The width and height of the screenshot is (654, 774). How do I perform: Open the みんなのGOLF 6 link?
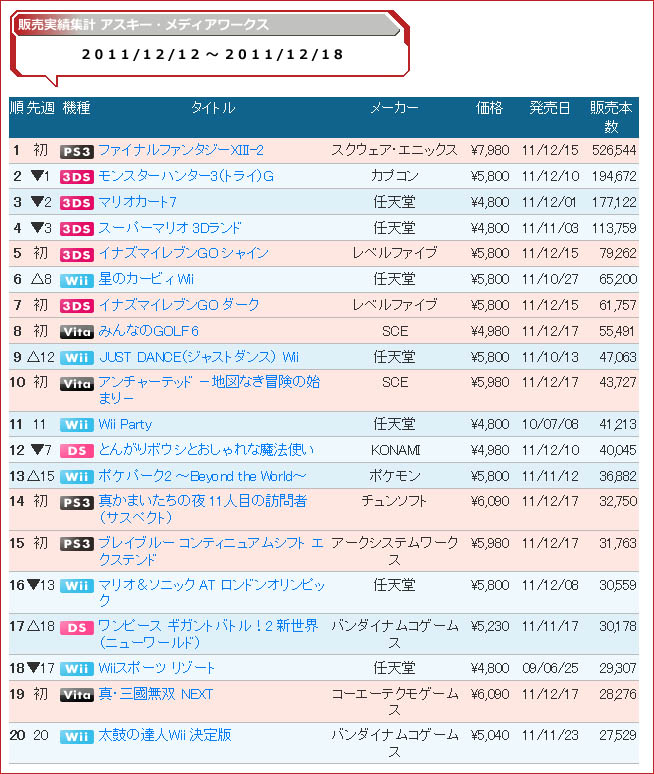pos(148,331)
